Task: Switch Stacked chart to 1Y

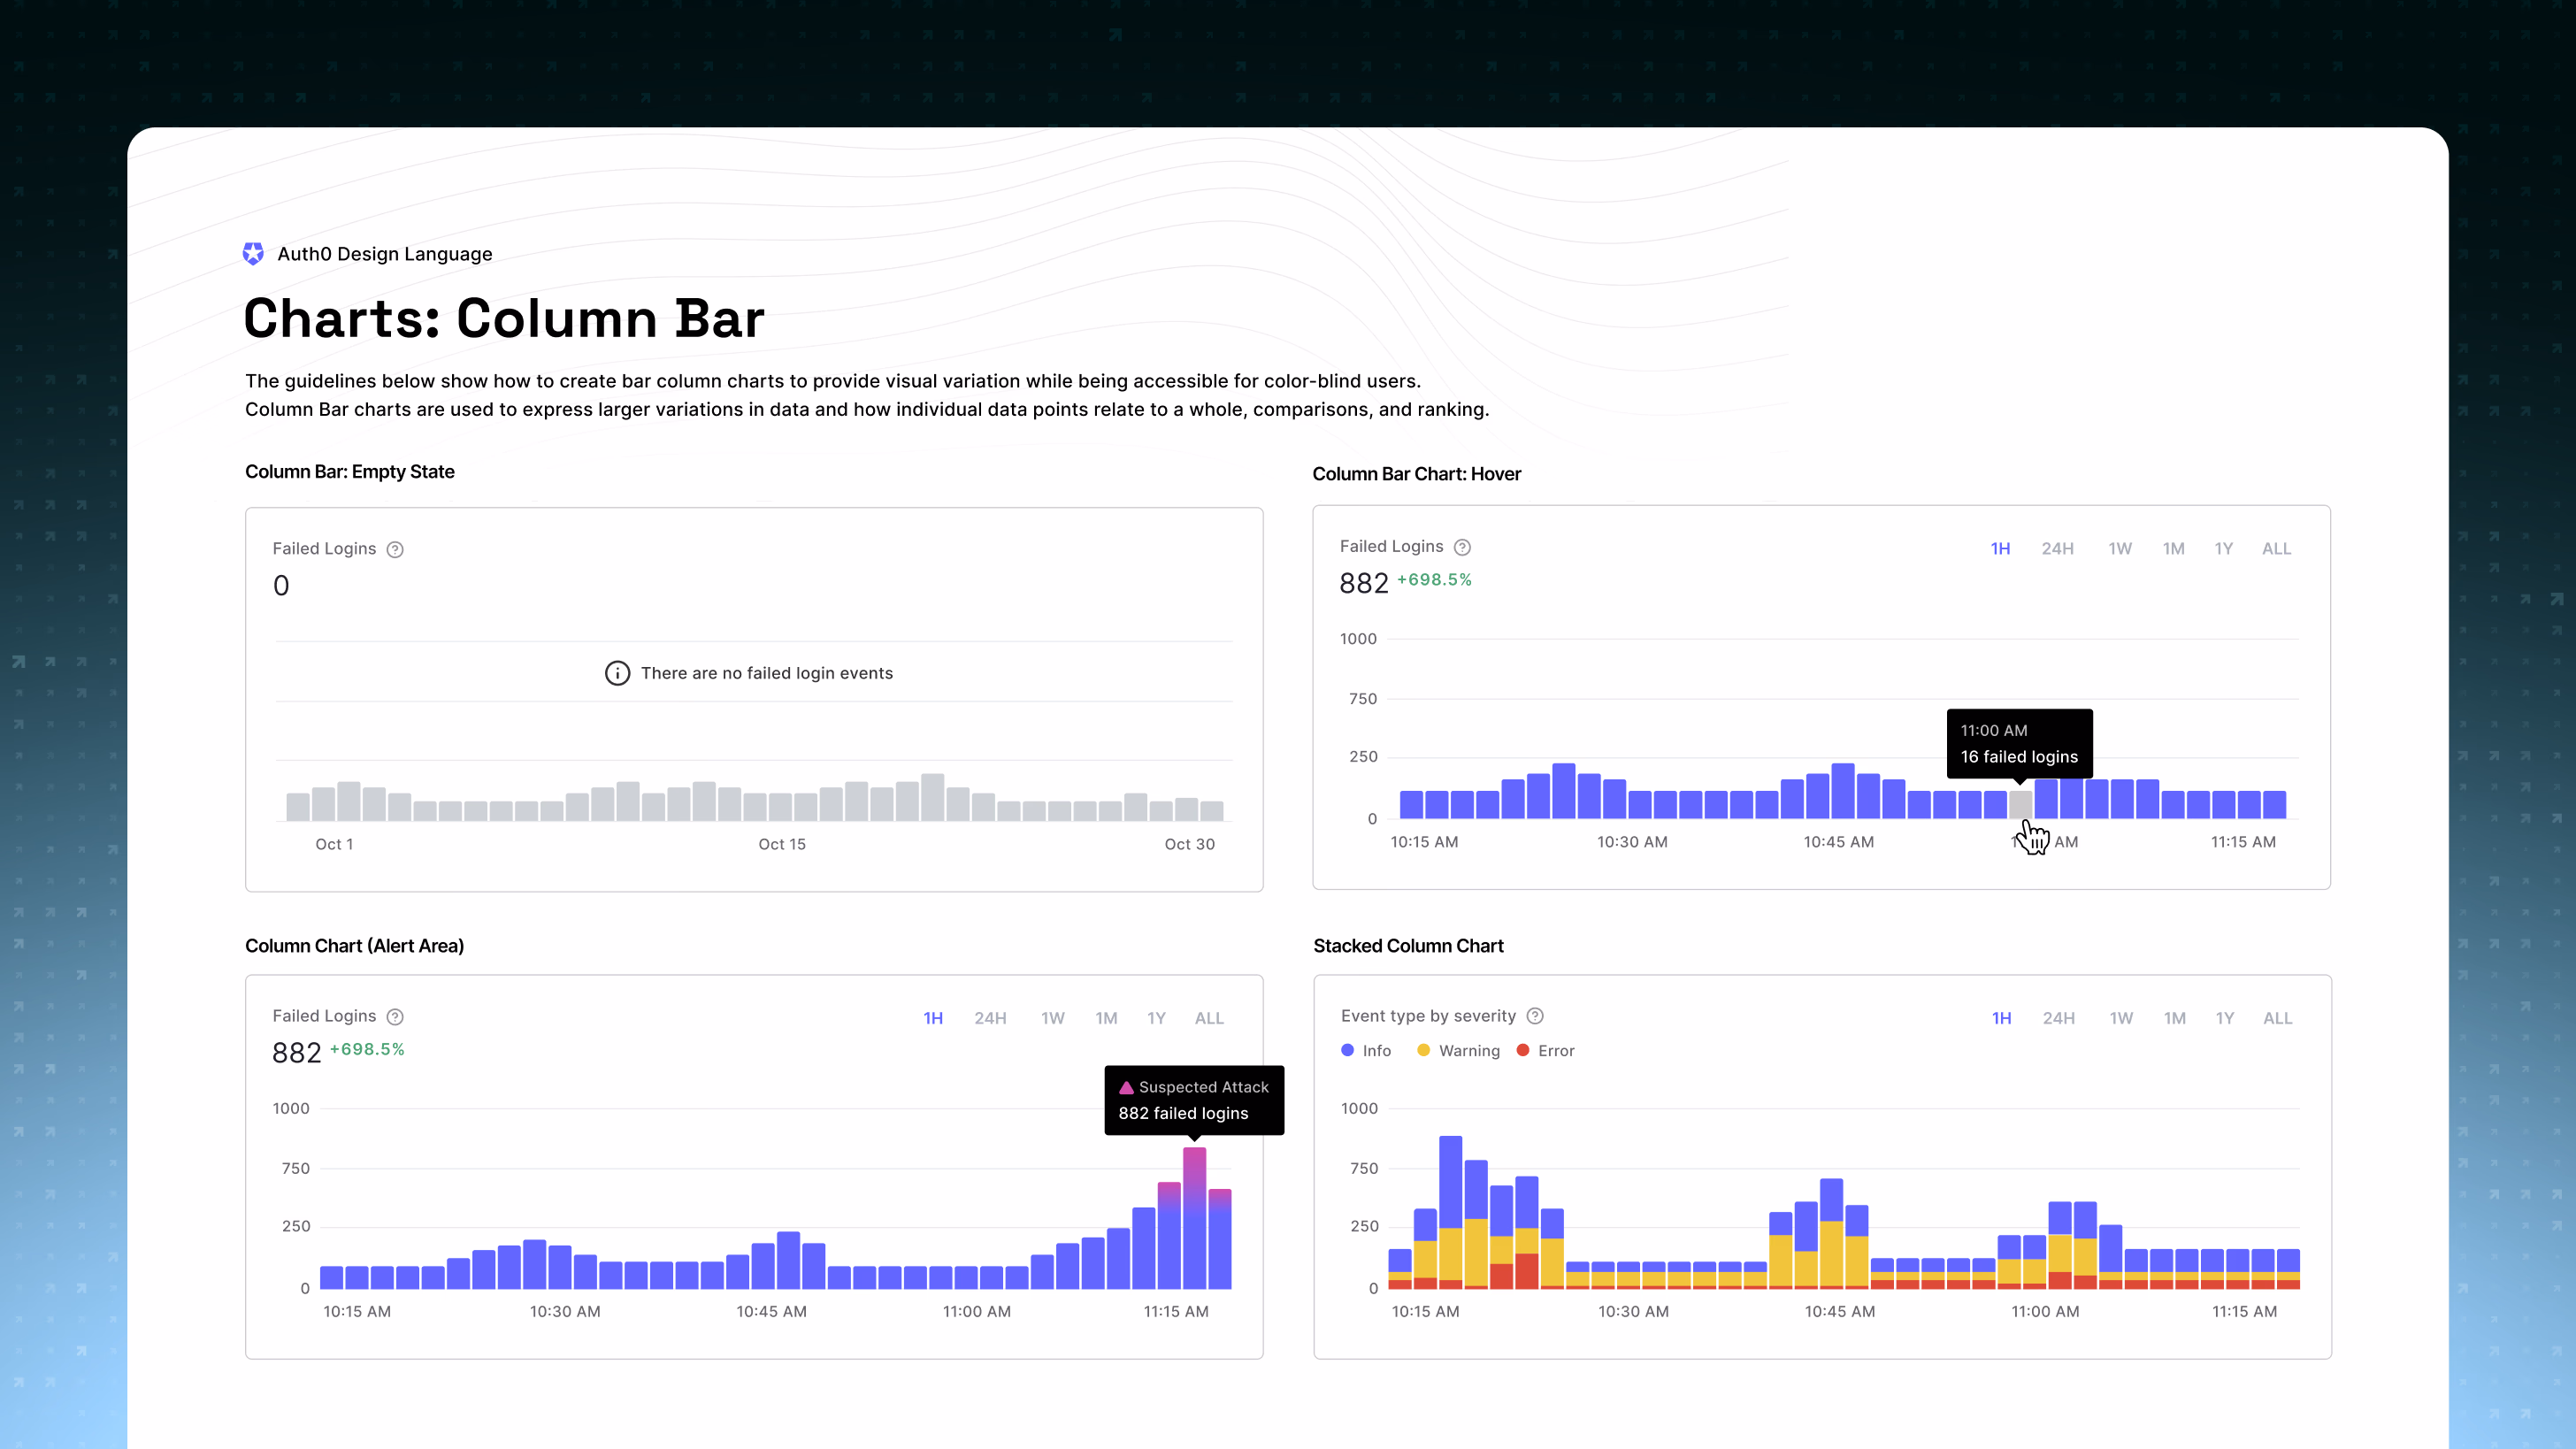Action: [x=2224, y=1018]
